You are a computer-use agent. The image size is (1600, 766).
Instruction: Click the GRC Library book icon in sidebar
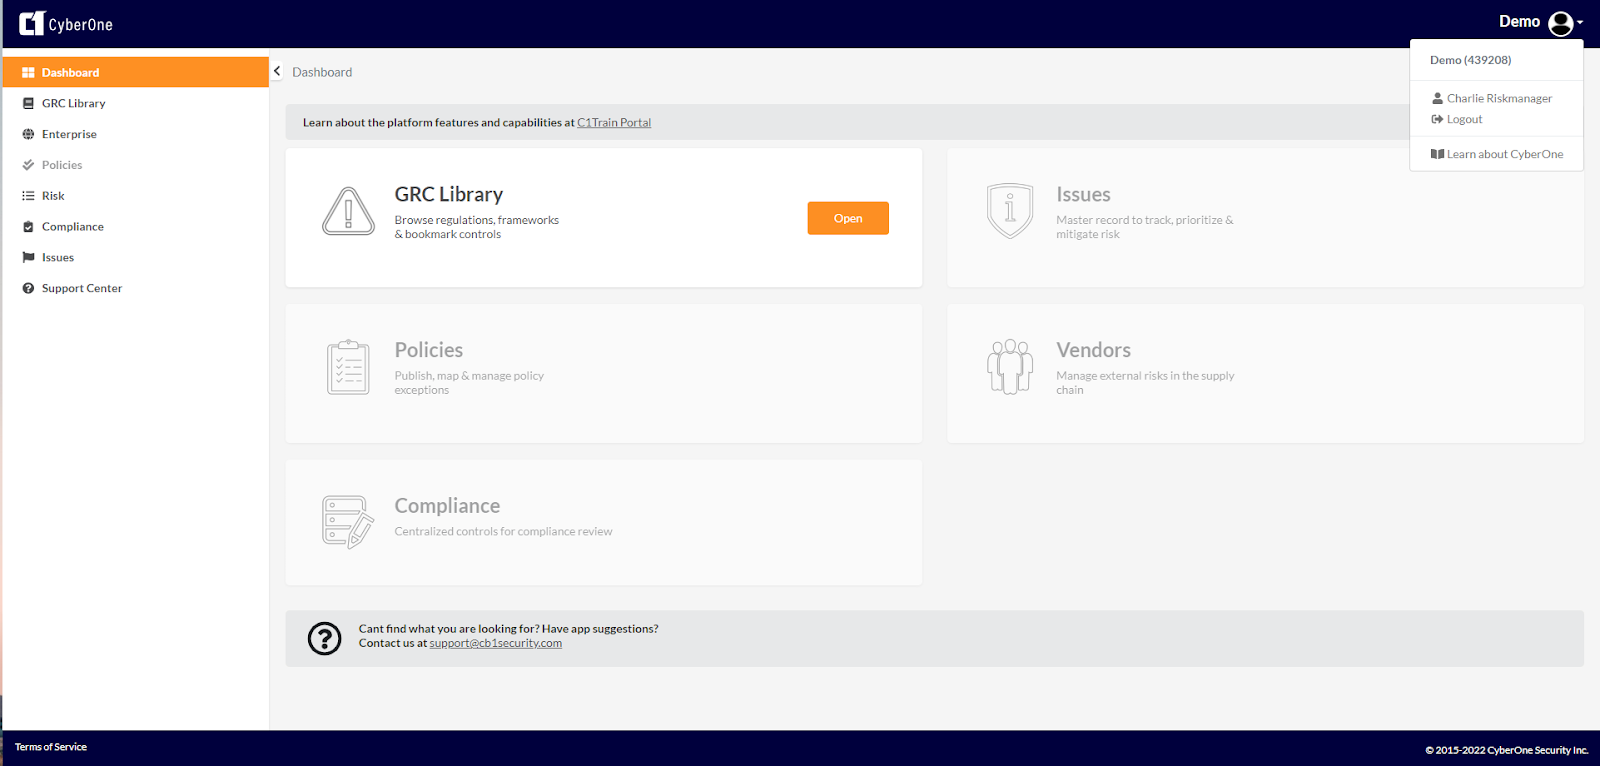pyautogui.click(x=28, y=103)
